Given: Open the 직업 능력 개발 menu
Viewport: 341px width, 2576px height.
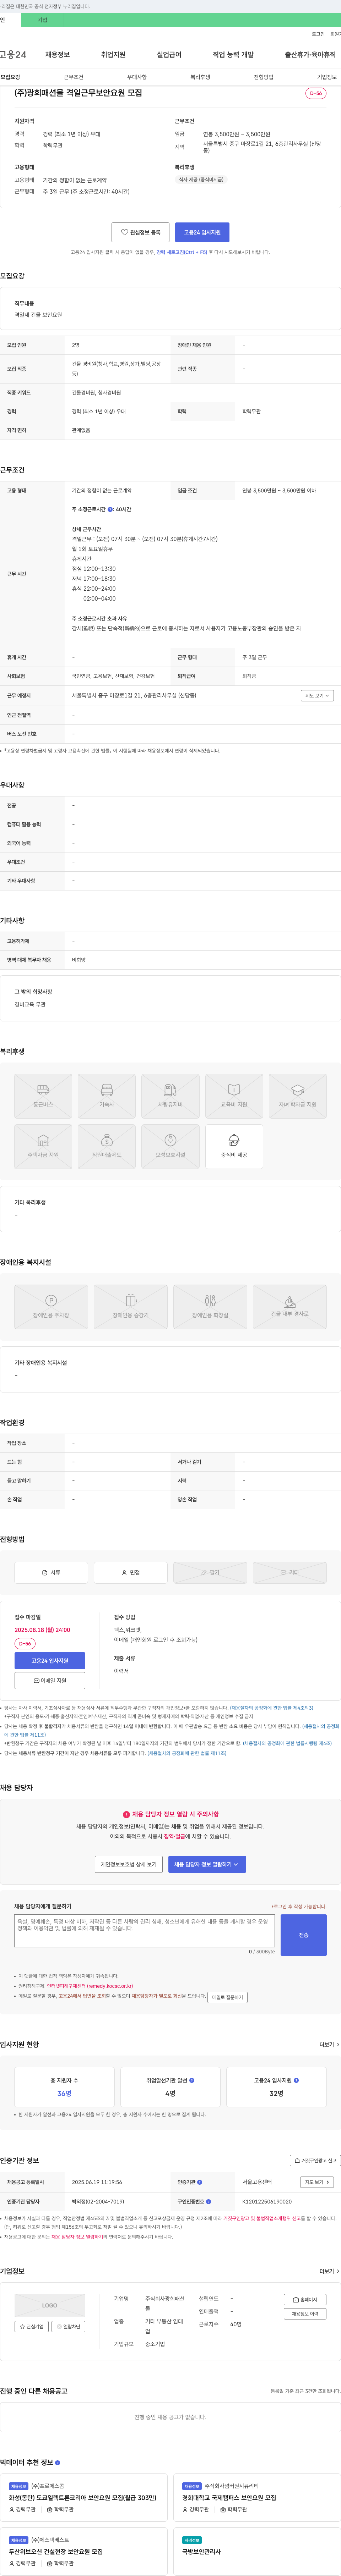Looking at the screenshot, I should [233, 55].
